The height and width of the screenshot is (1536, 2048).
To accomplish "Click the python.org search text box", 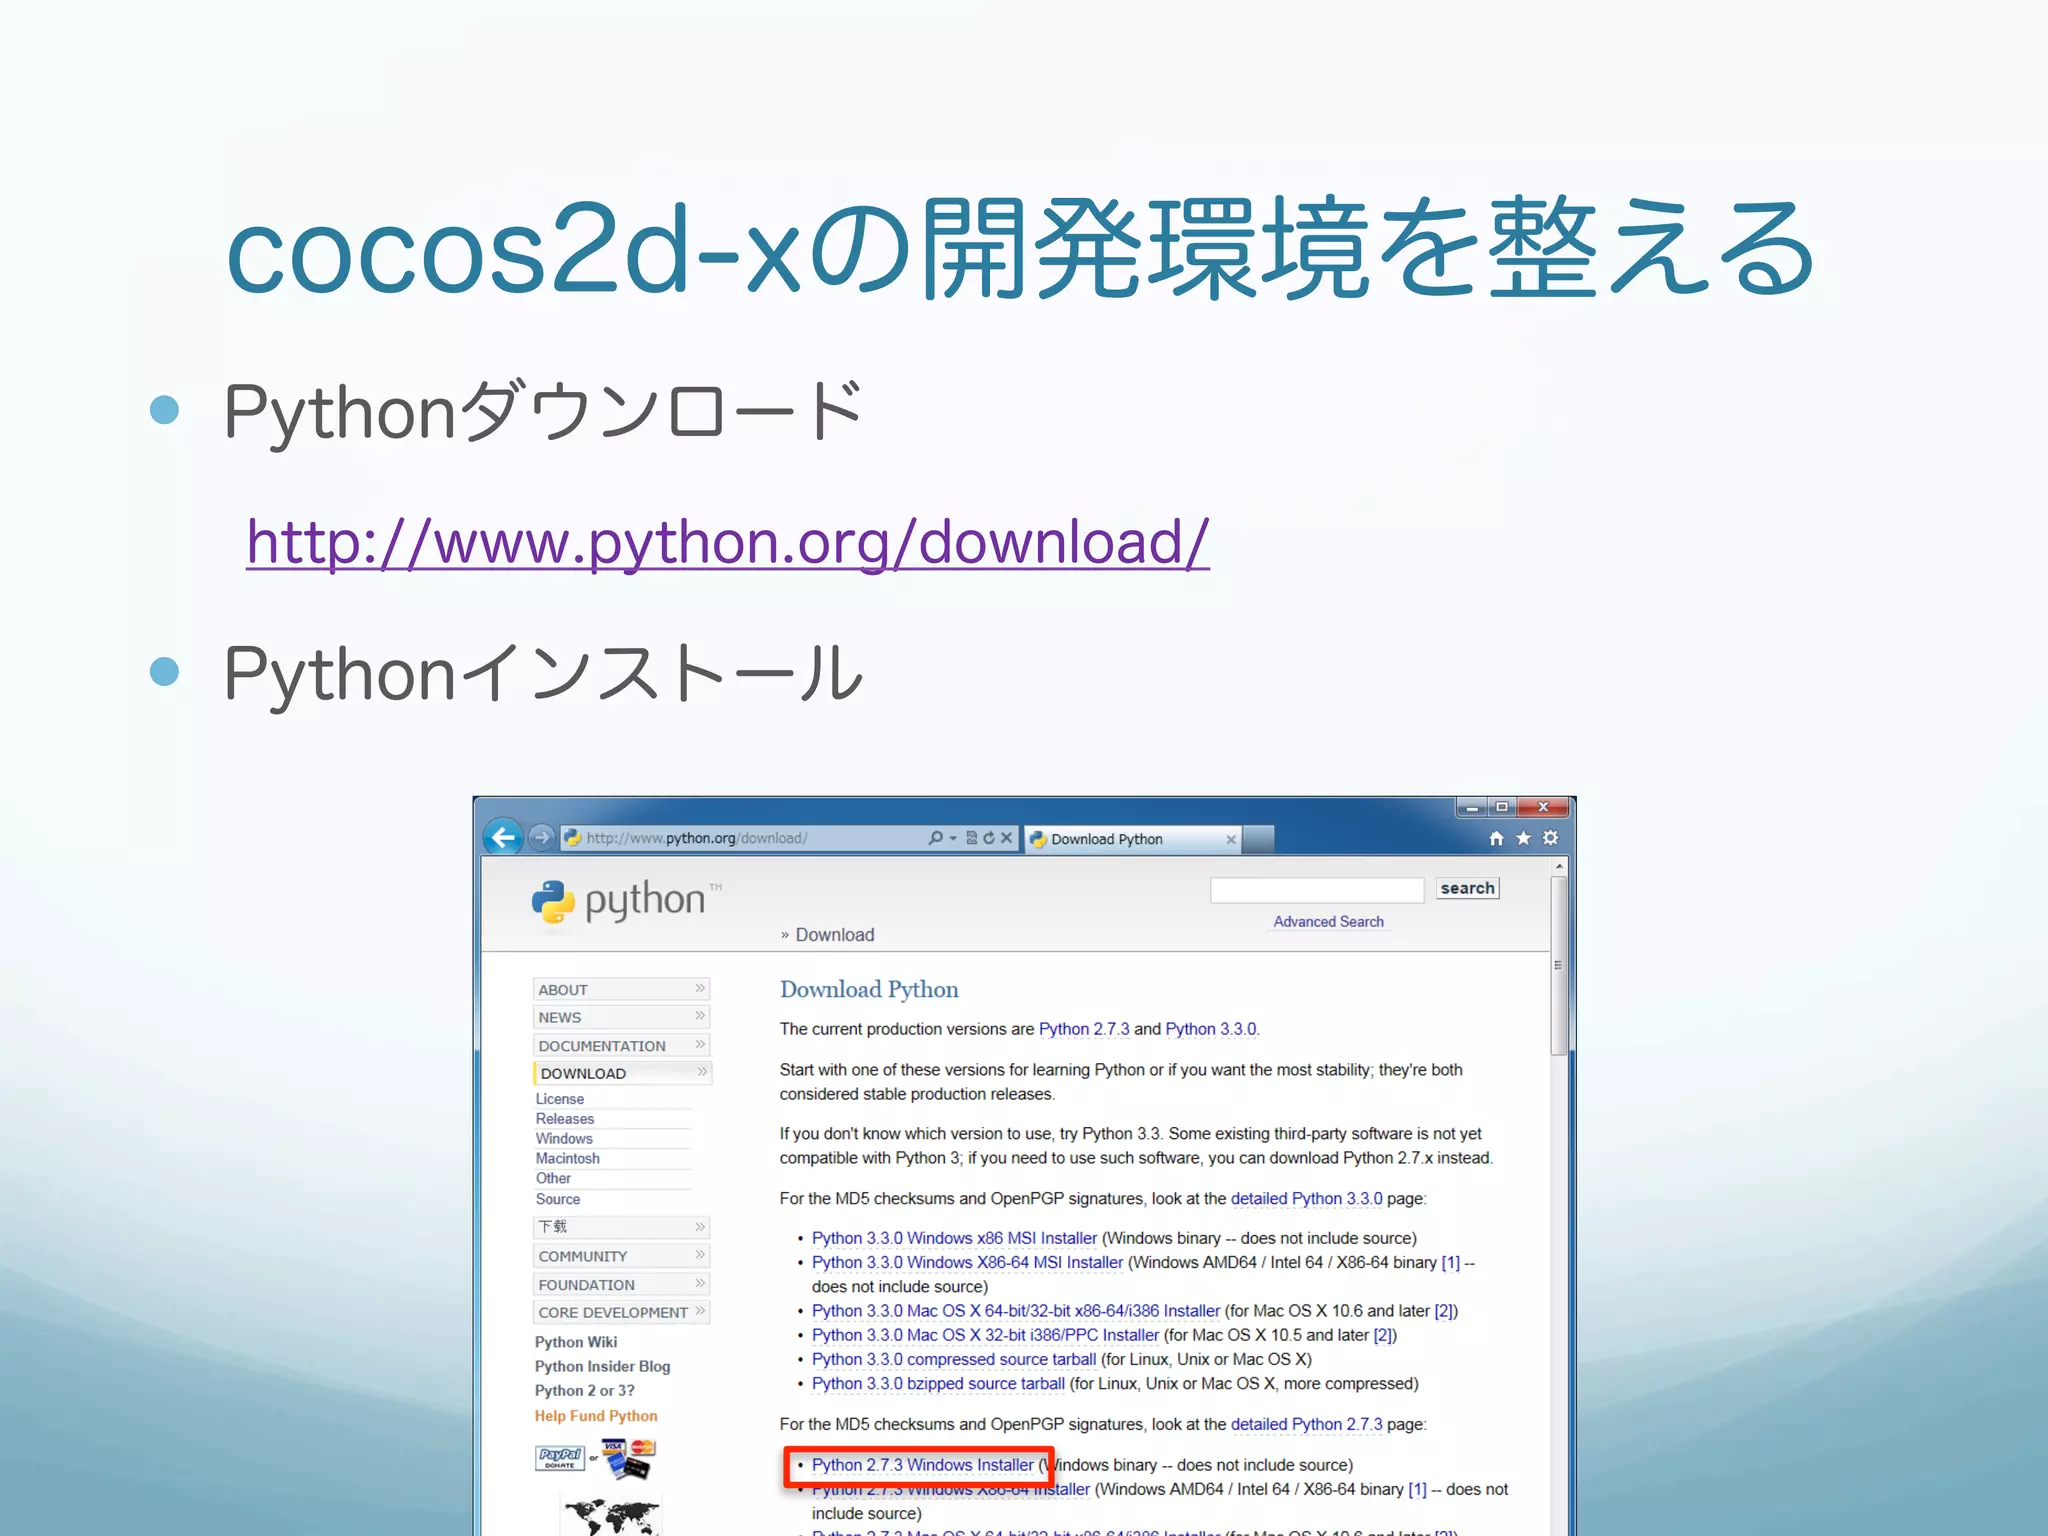I will point(1317,889).
